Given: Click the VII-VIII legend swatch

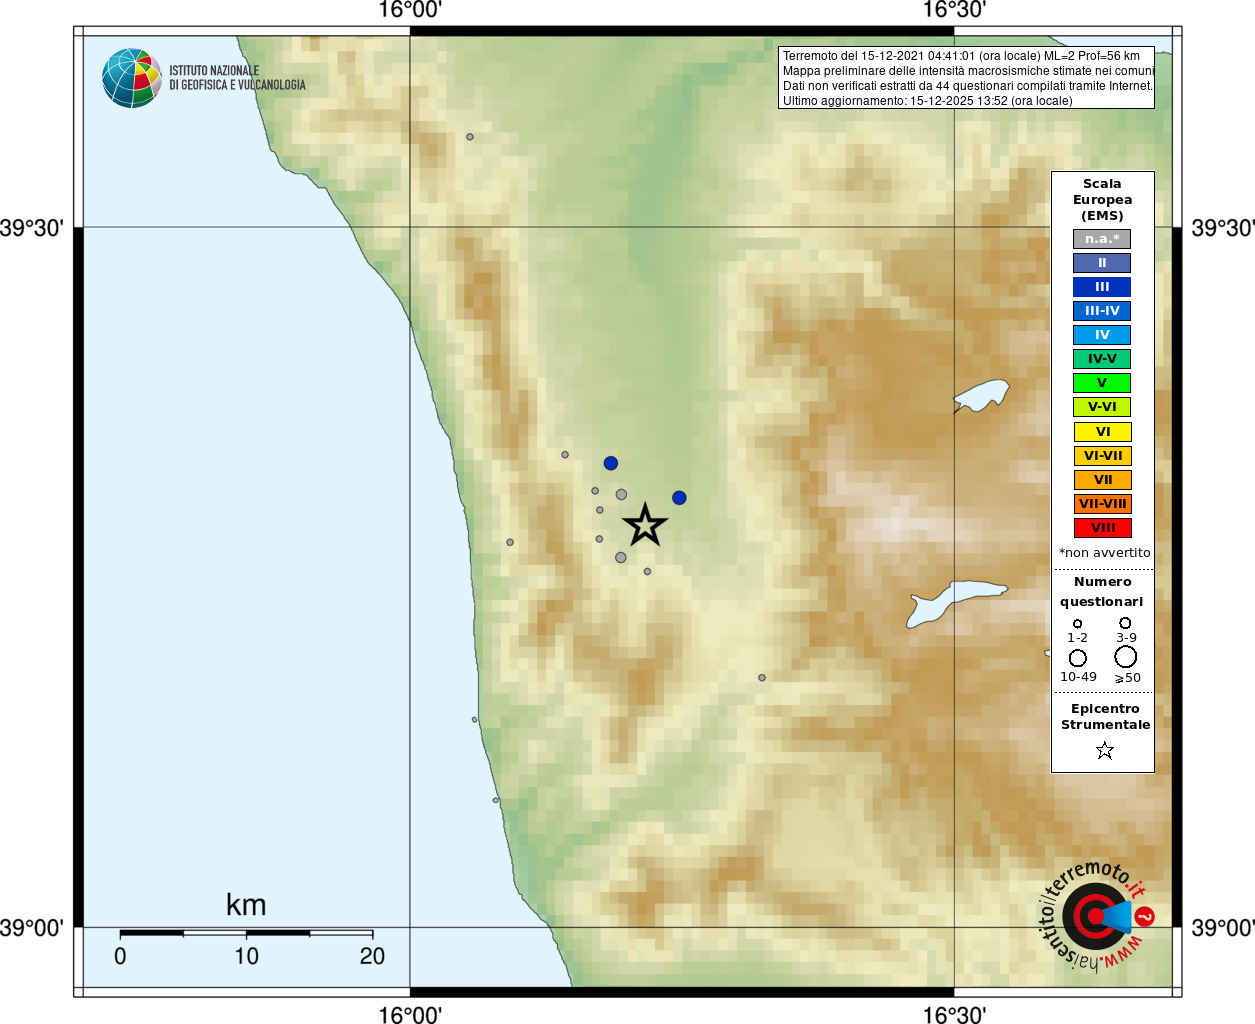Looking at the screenshot, I should tap(1103, 504).
